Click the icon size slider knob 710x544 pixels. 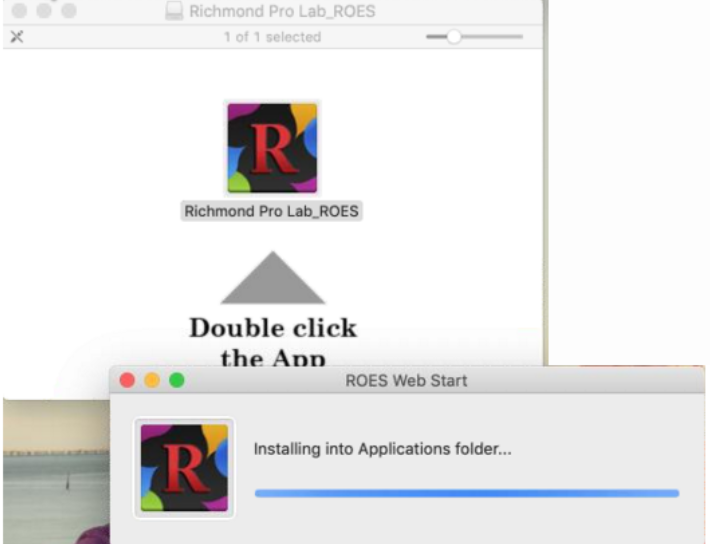(454, 37)
